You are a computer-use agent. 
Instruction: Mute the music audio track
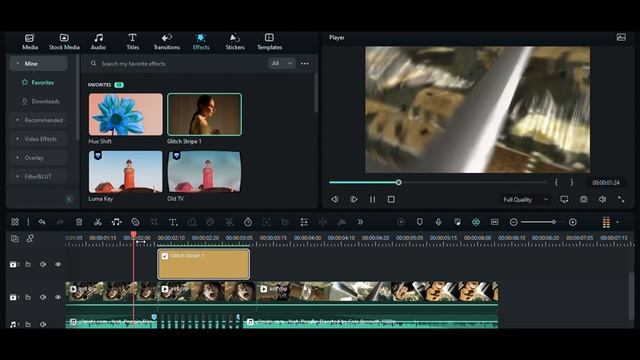pyautogui.click(x=43, y=324)
